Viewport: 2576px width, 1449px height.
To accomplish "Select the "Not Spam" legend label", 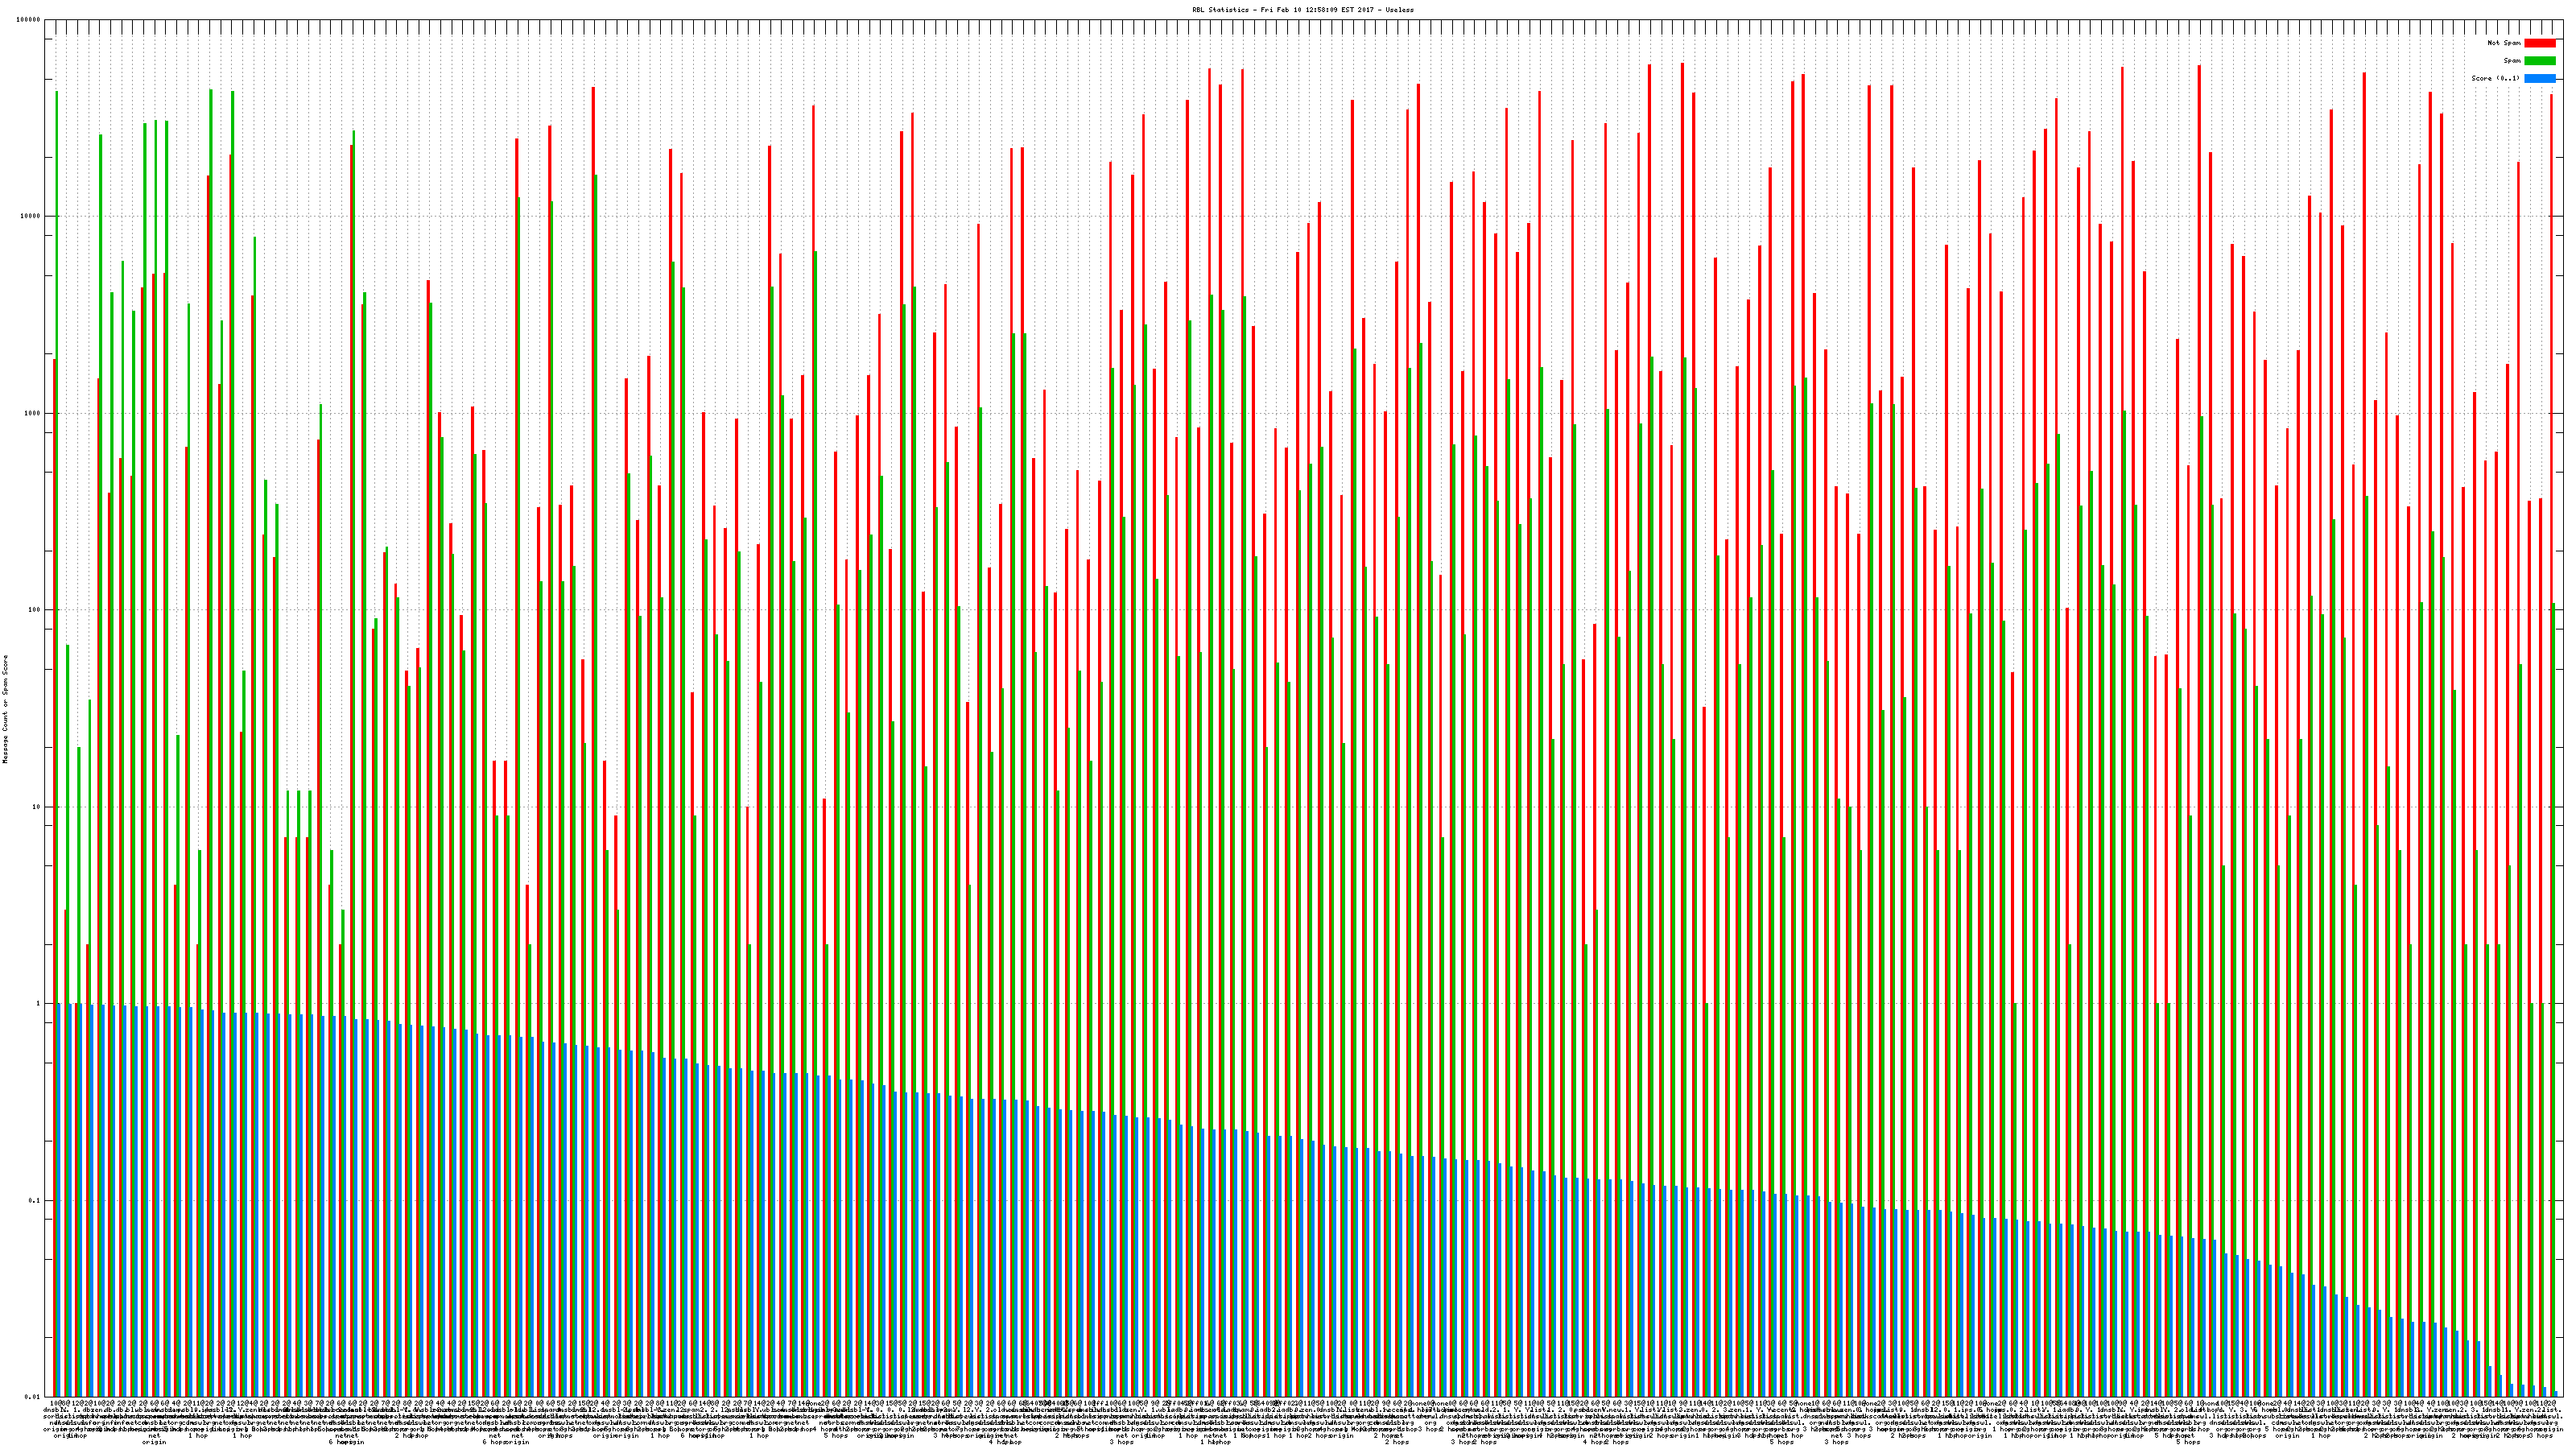I will (2504, 43).
